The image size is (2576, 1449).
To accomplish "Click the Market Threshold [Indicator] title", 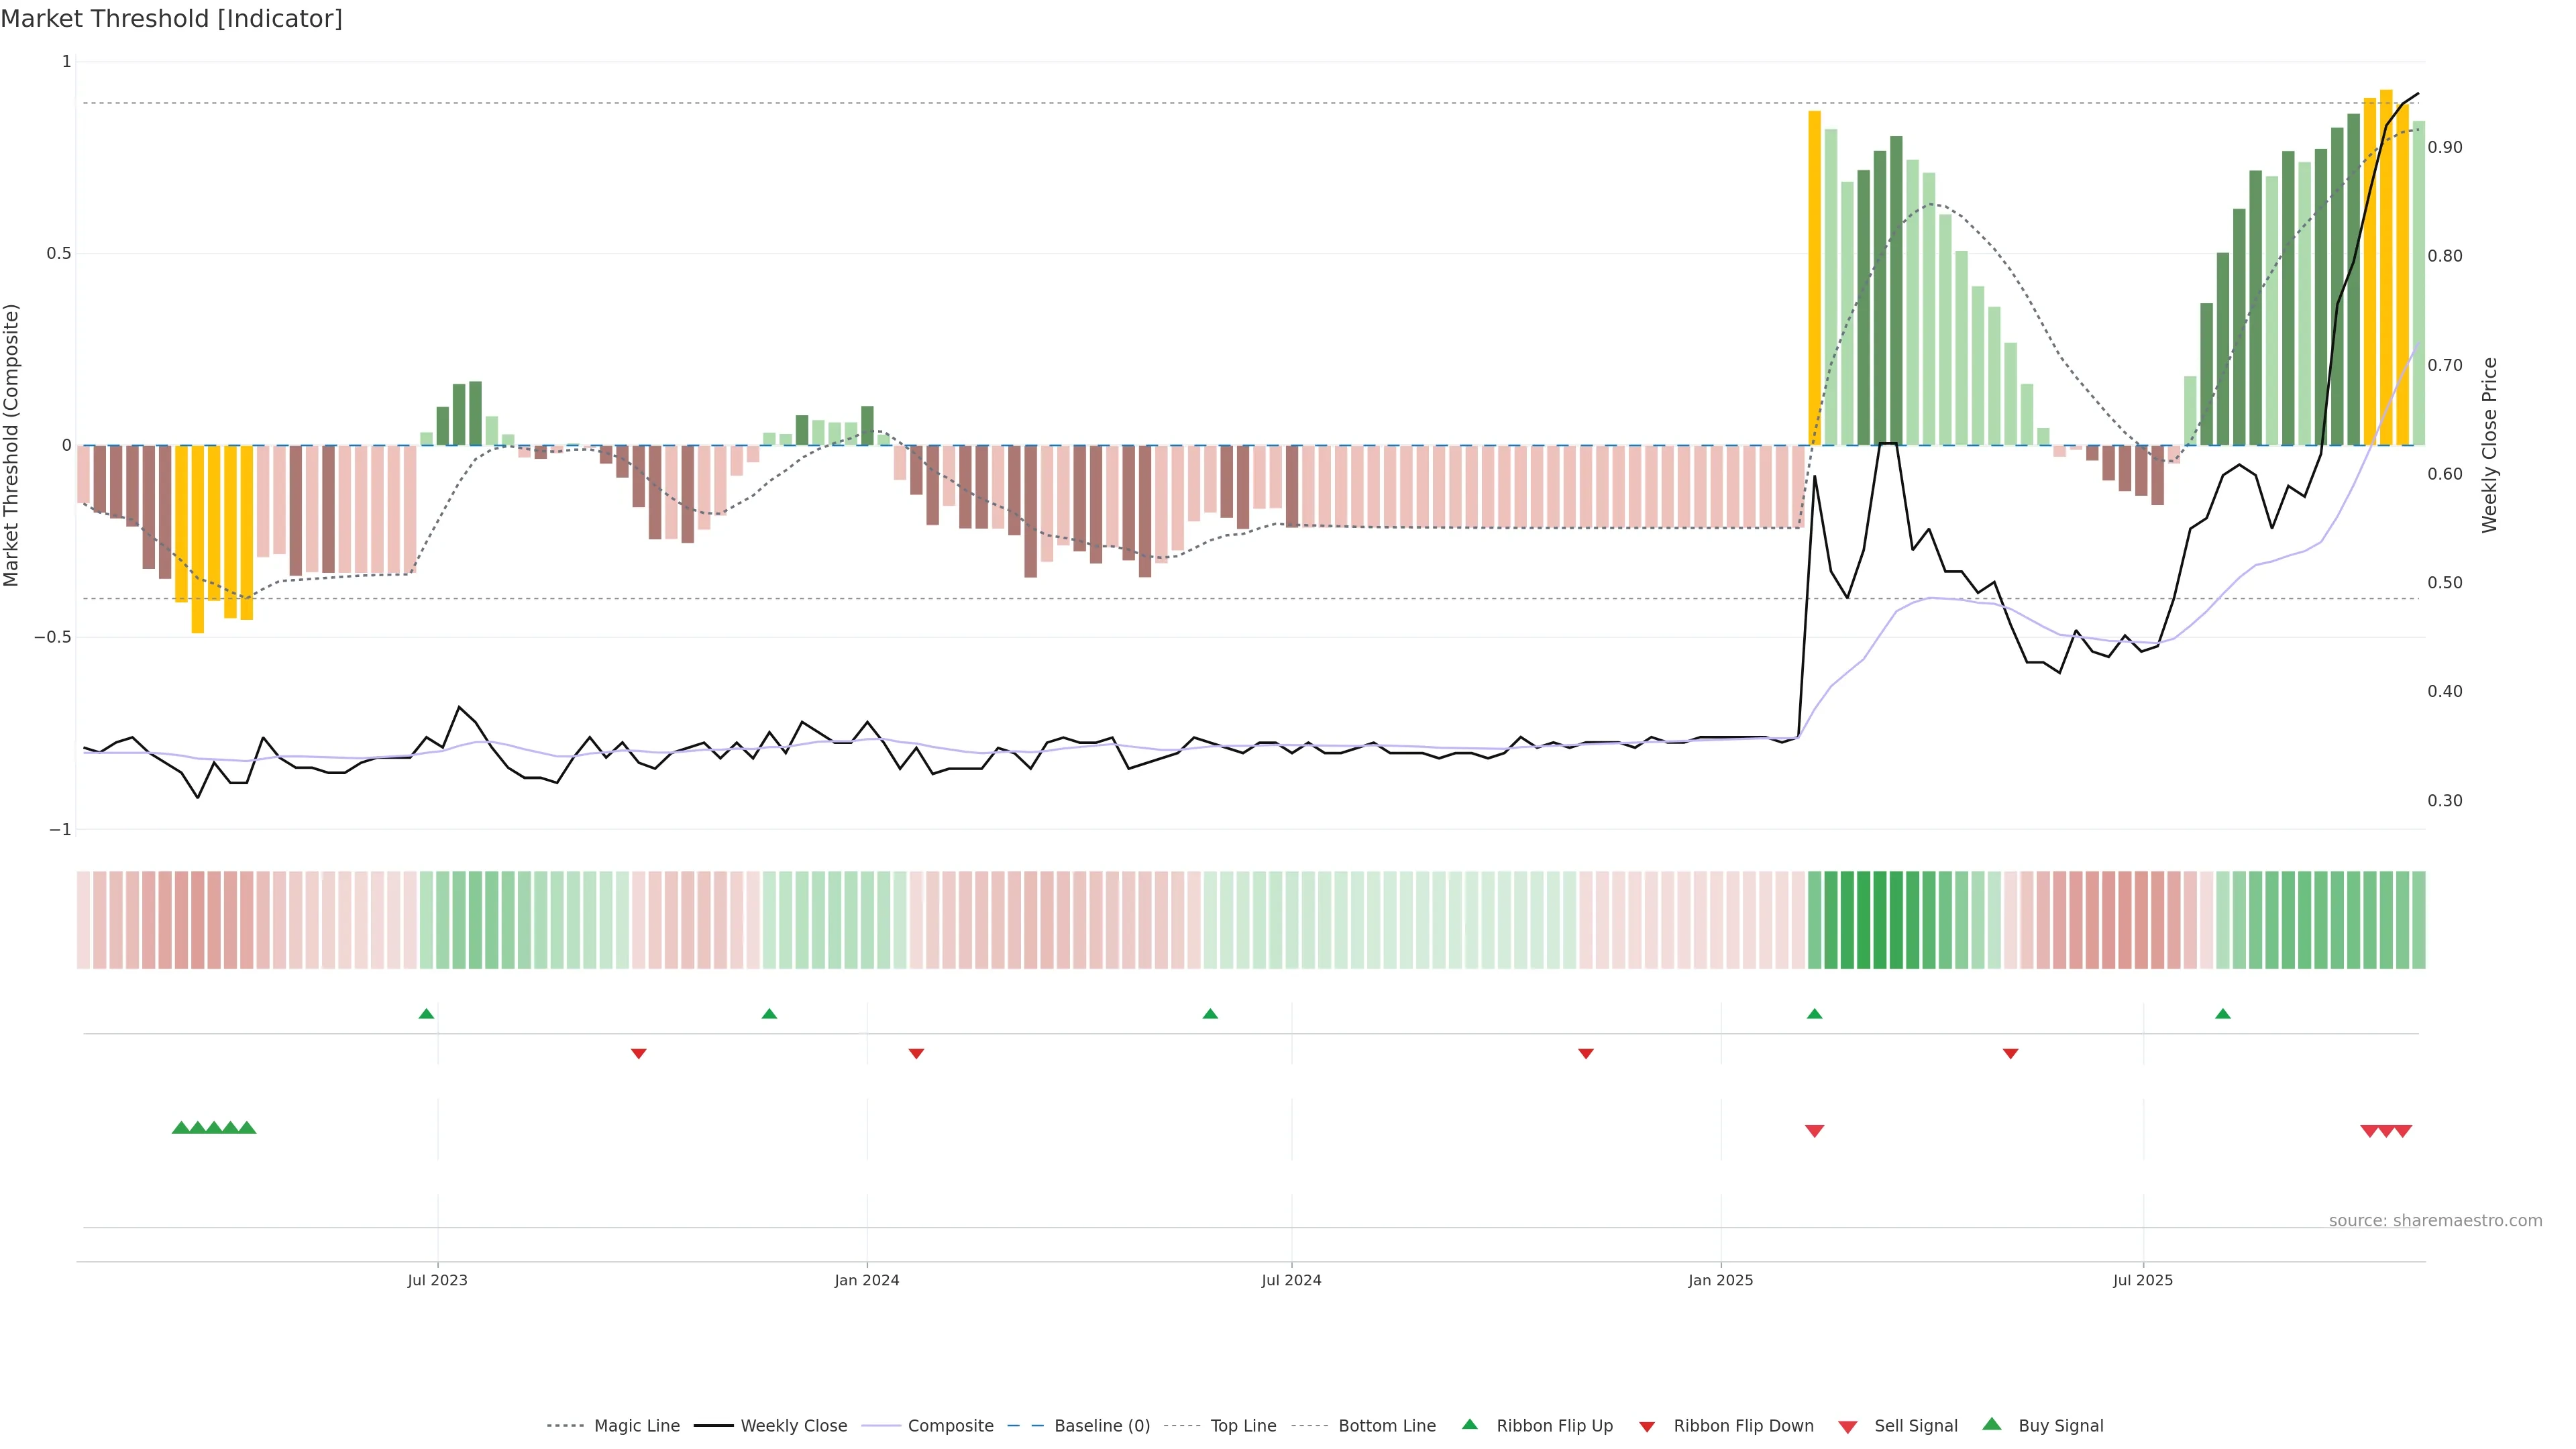I will pyautogui.click(x=171, y=19).
